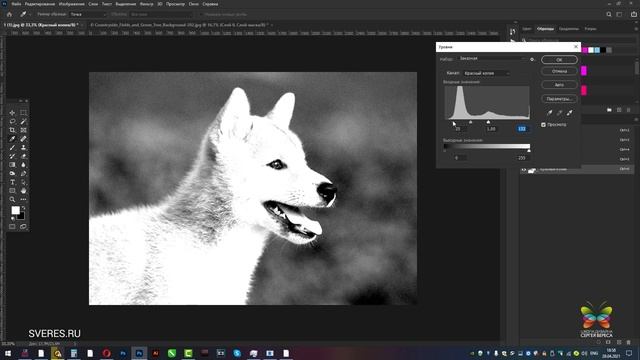Switch to the Gradients panel tab
This screenshot has height=360, width=640.
(x=569, y=29)
